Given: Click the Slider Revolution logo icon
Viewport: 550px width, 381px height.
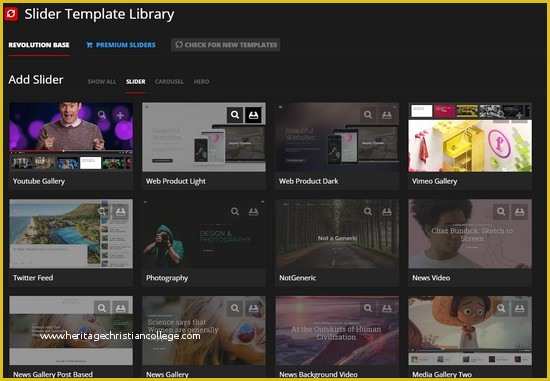Looking at the screenshot, I should [x=11, y=14].
